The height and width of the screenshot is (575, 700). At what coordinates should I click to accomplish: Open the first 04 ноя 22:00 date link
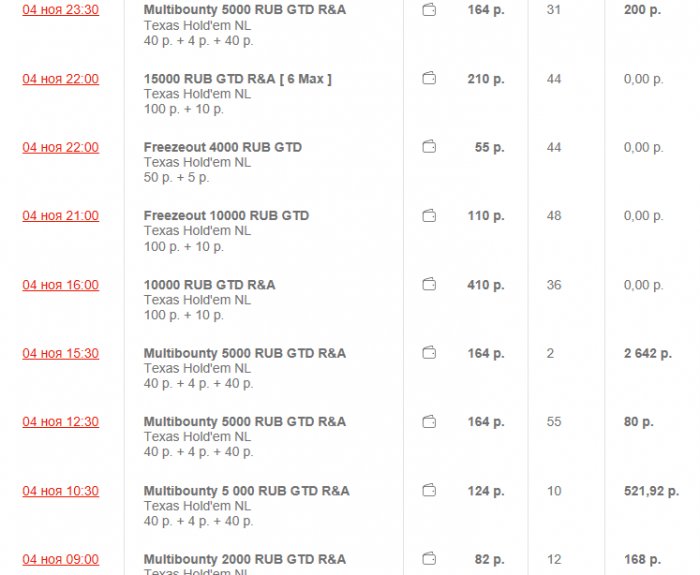coord(61,79)
